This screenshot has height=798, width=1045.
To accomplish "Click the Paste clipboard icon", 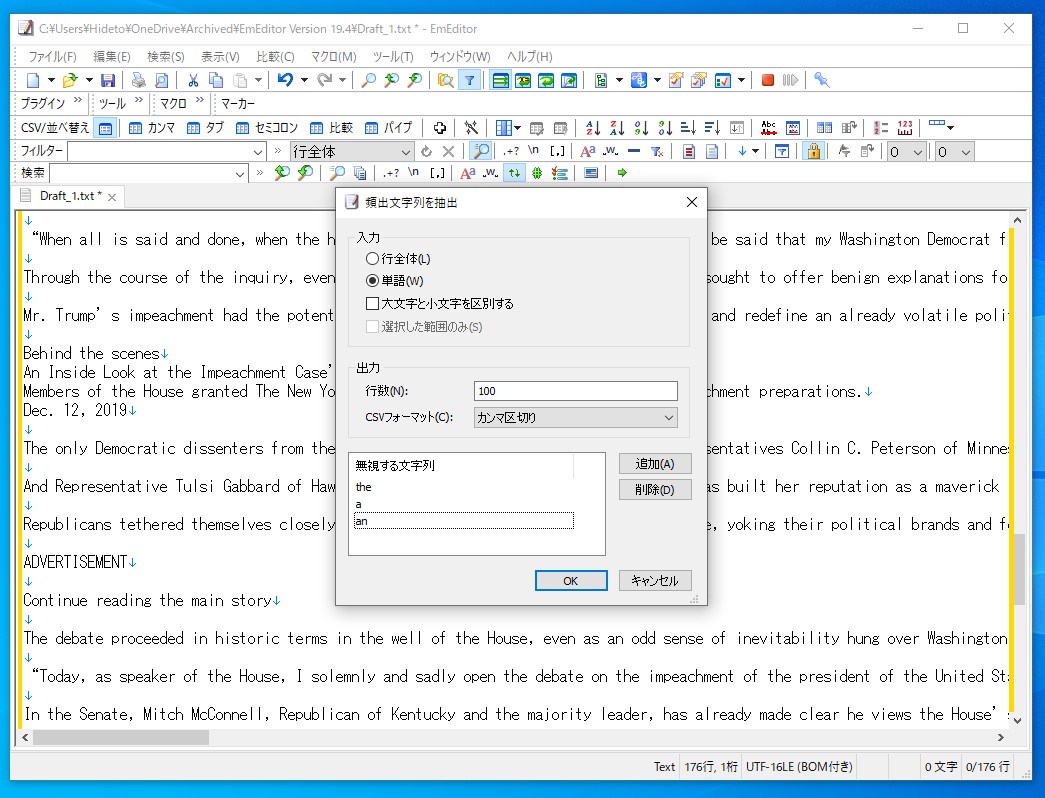I will [x=240, y=81].
